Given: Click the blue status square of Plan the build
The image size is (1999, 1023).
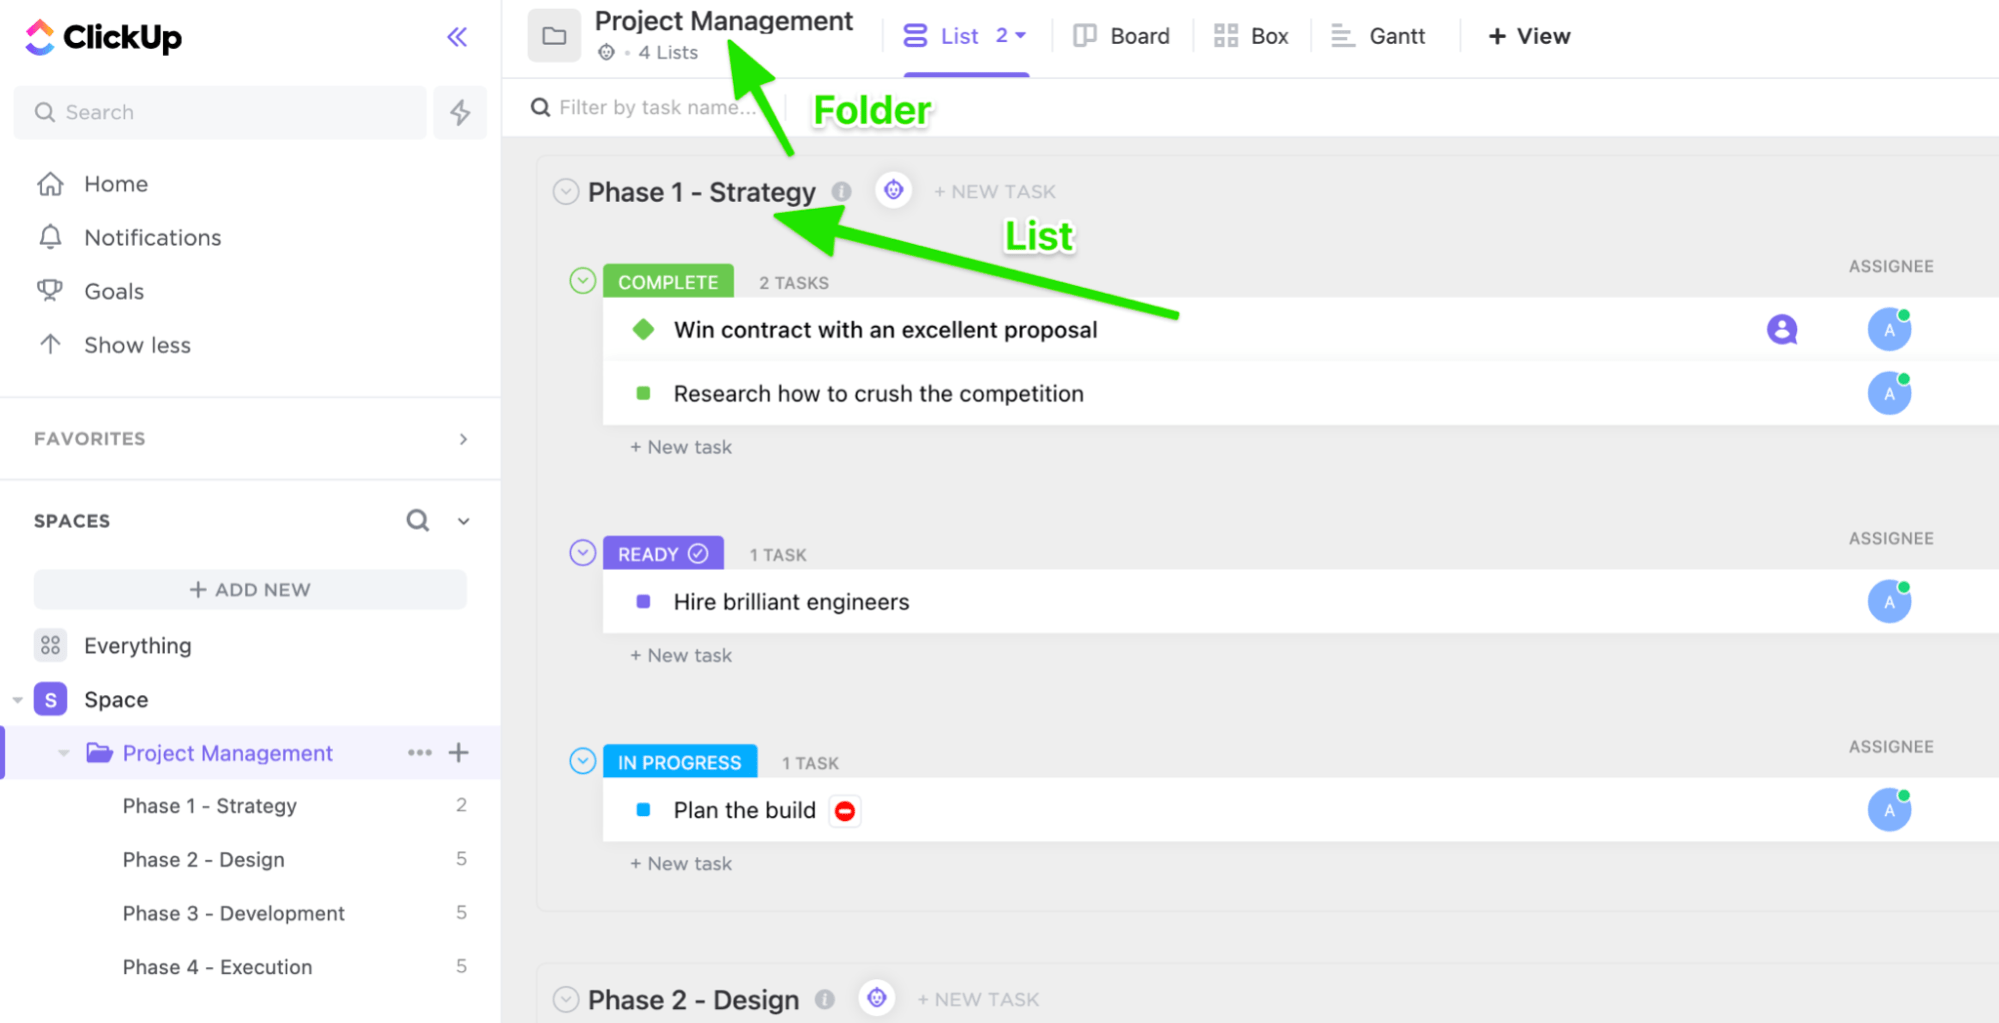Looking at the screenshot, I should 644,810.
